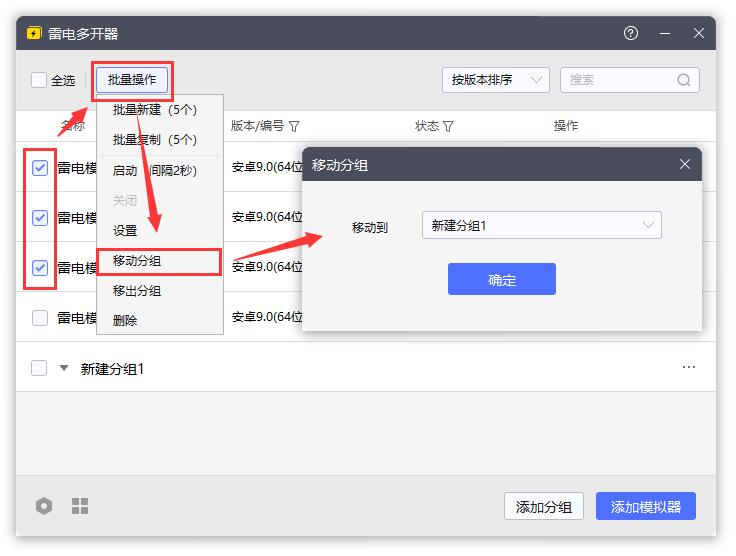This screenshot has width=736, height=556.
Task: Select 移动分组 menu item
Action: (x=159, y=261)
